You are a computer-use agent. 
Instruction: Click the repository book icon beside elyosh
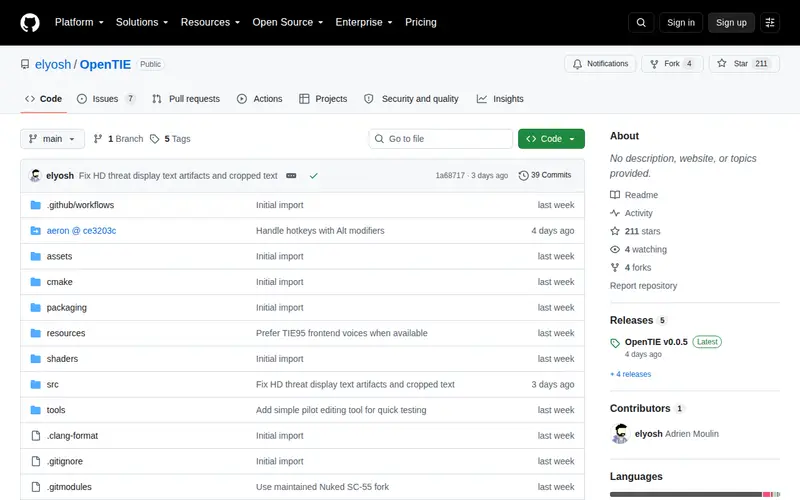click(x=25, y=64)
